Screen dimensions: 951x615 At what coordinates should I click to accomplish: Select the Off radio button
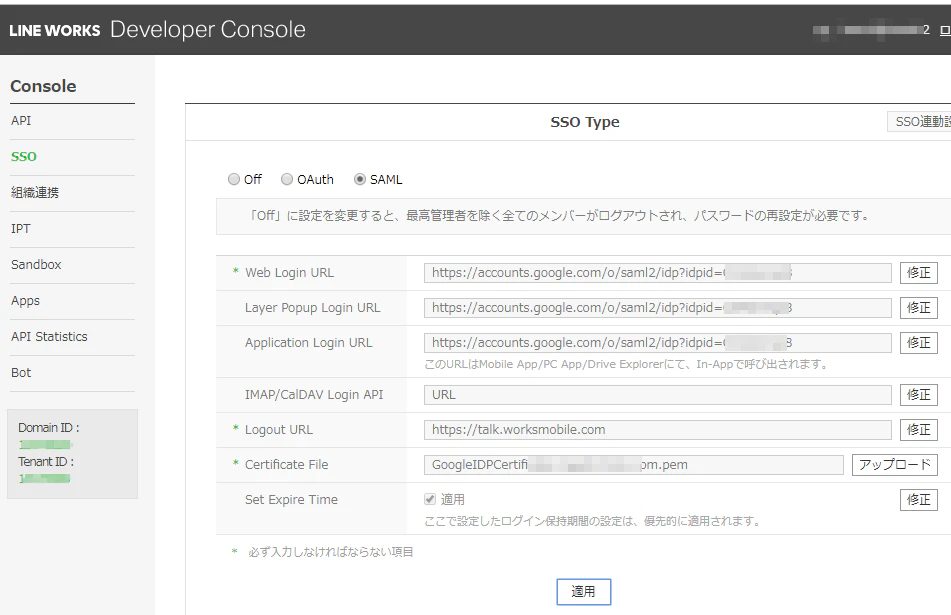(234, 180)
